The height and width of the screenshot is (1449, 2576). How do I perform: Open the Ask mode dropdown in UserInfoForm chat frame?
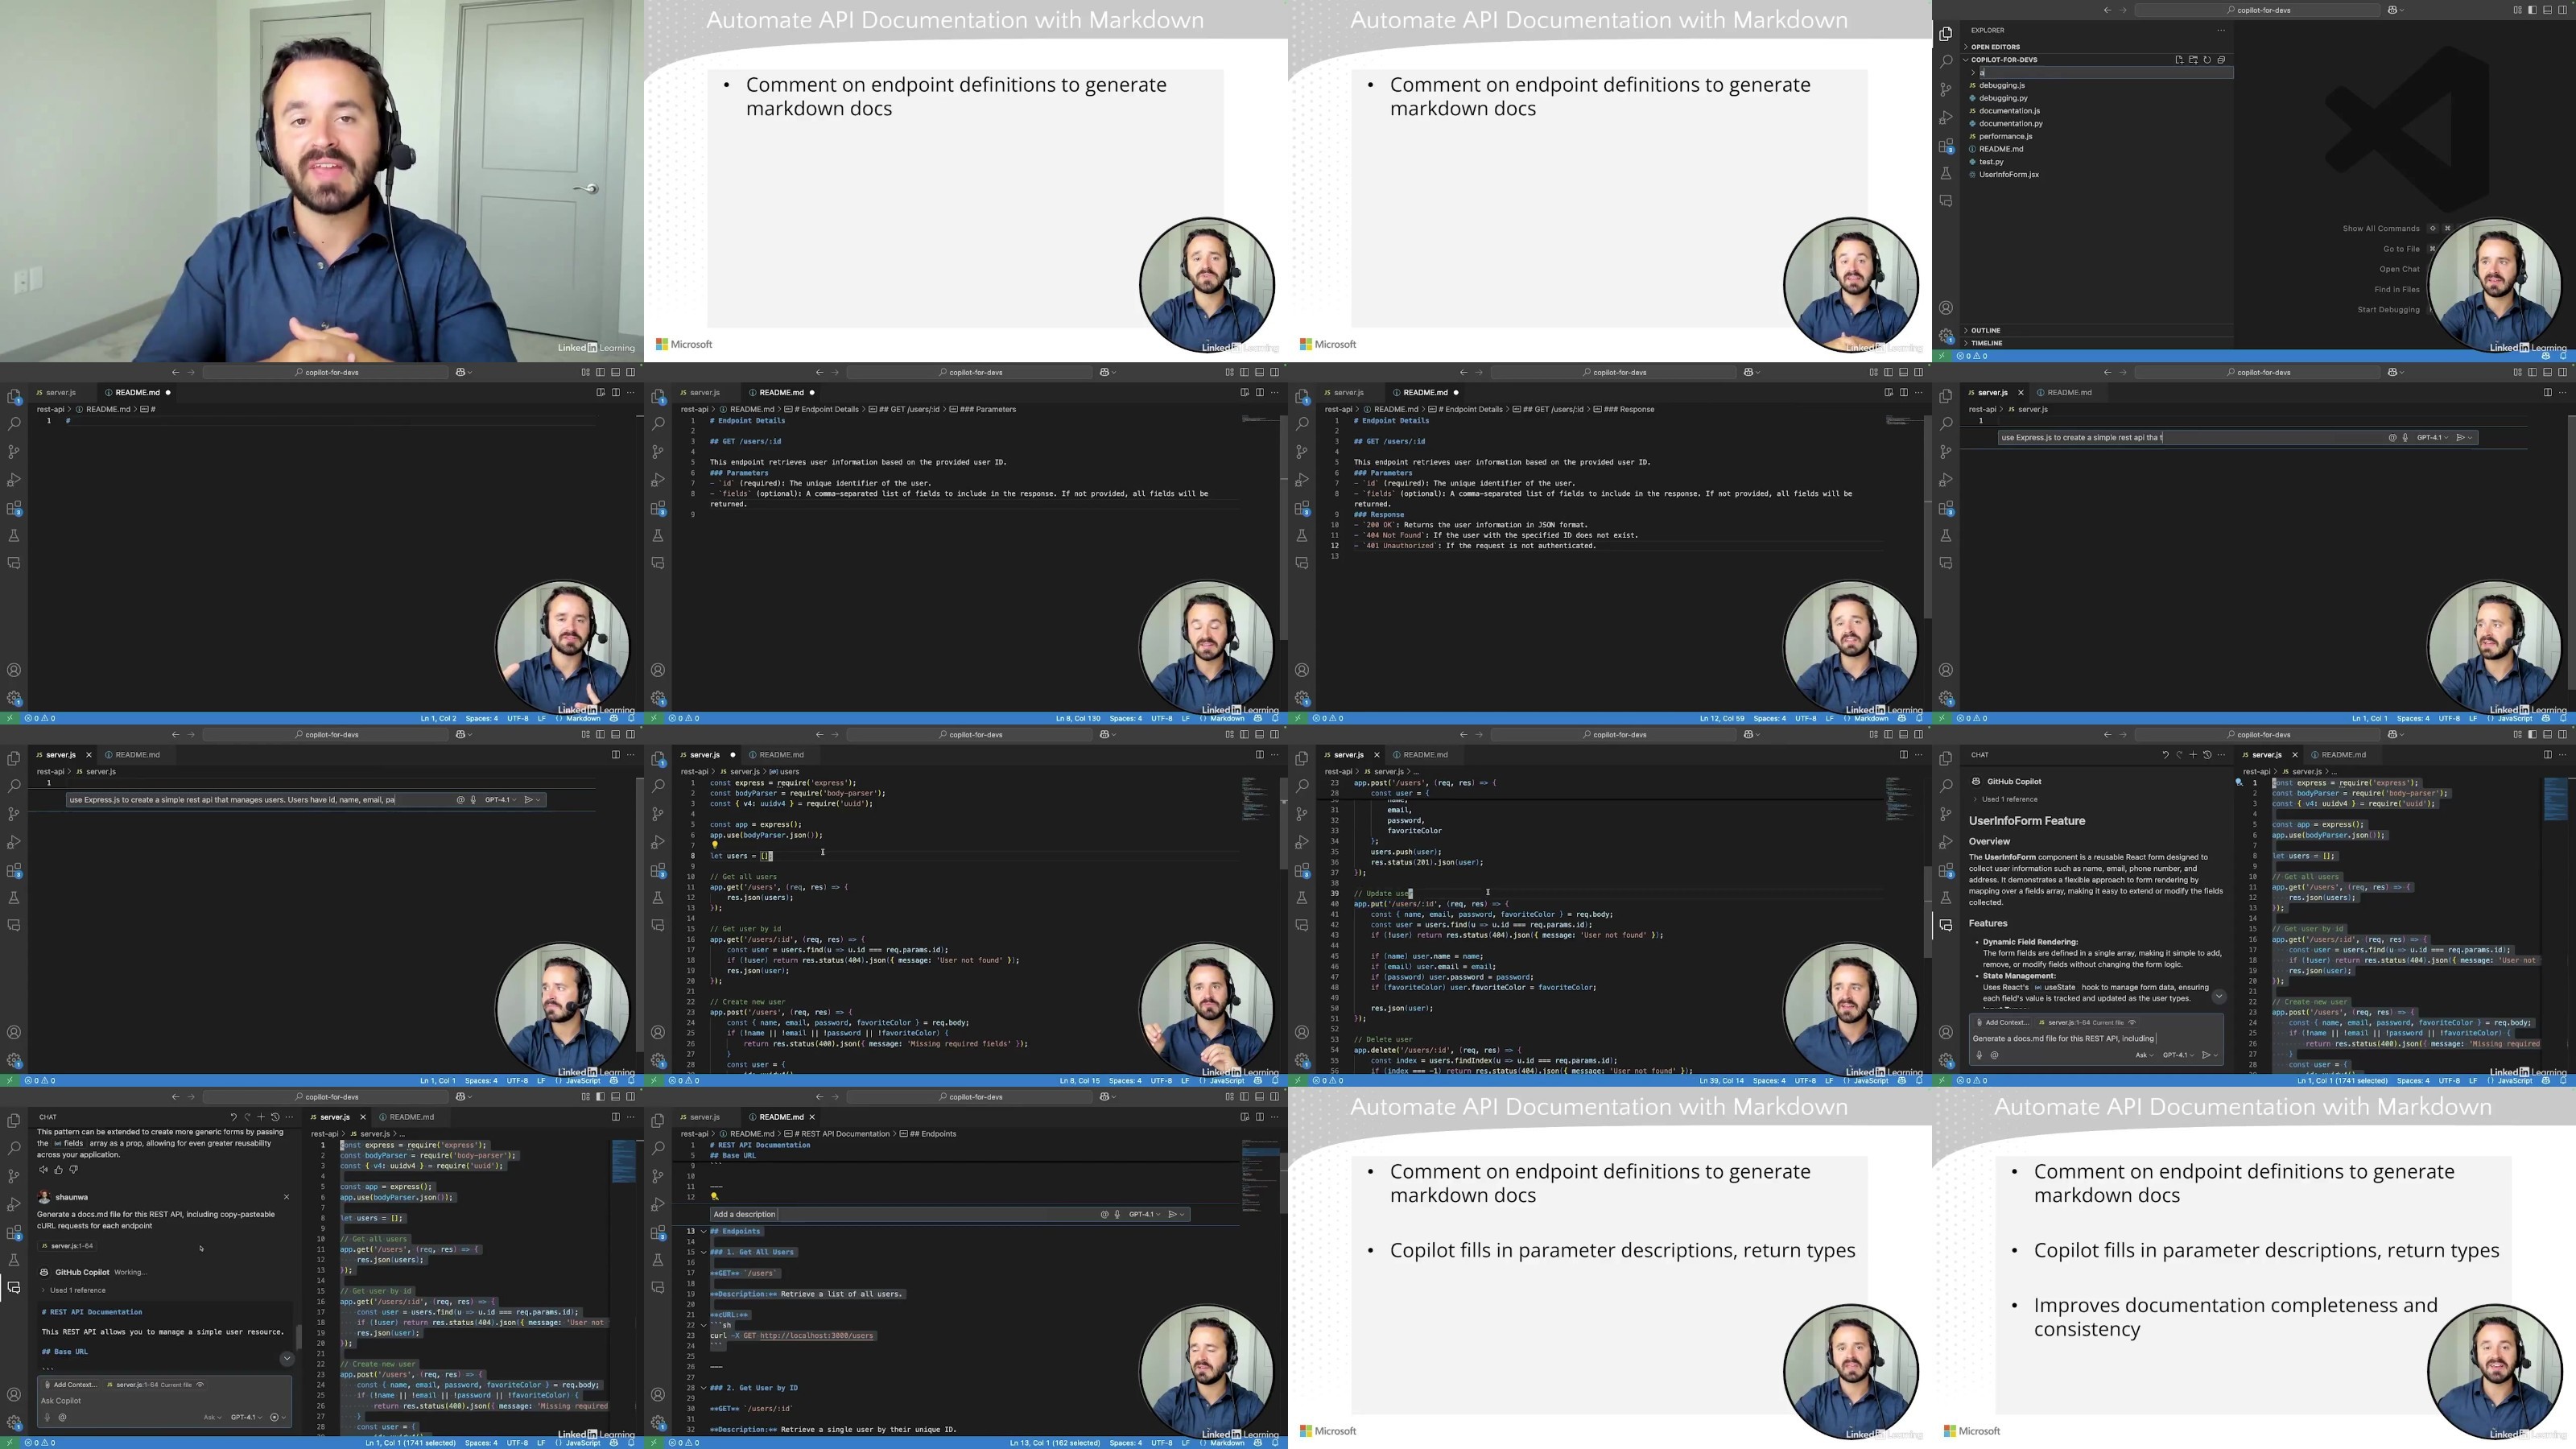2144,1055
